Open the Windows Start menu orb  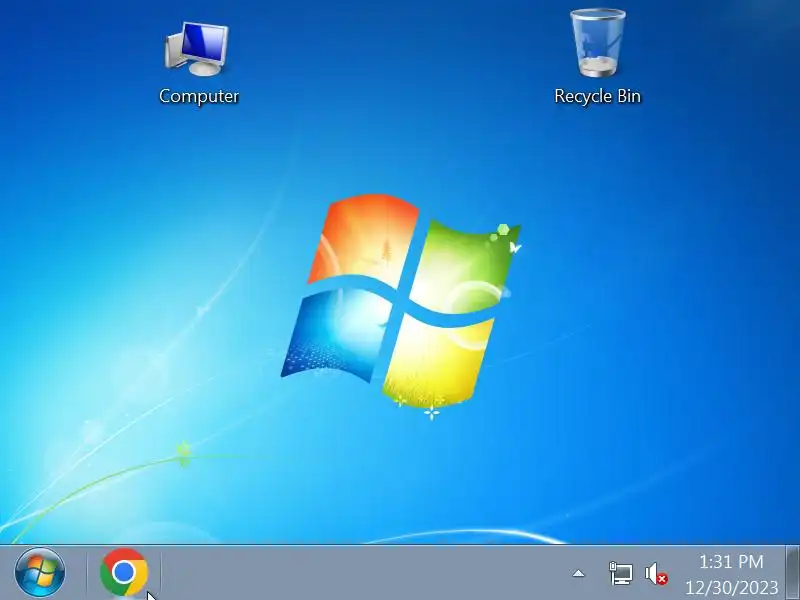click(x=40, y=572)
